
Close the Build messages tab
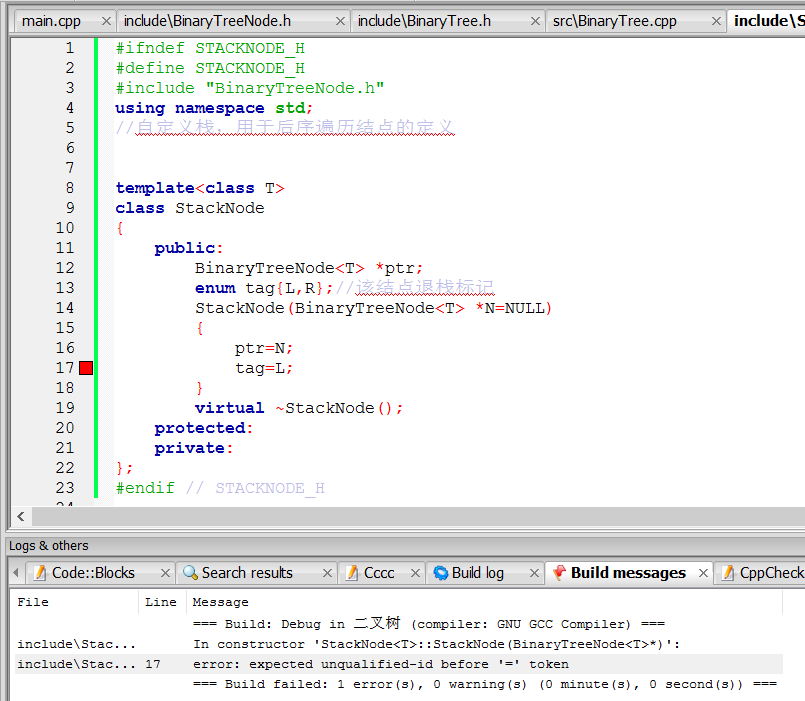pos(703,573)
